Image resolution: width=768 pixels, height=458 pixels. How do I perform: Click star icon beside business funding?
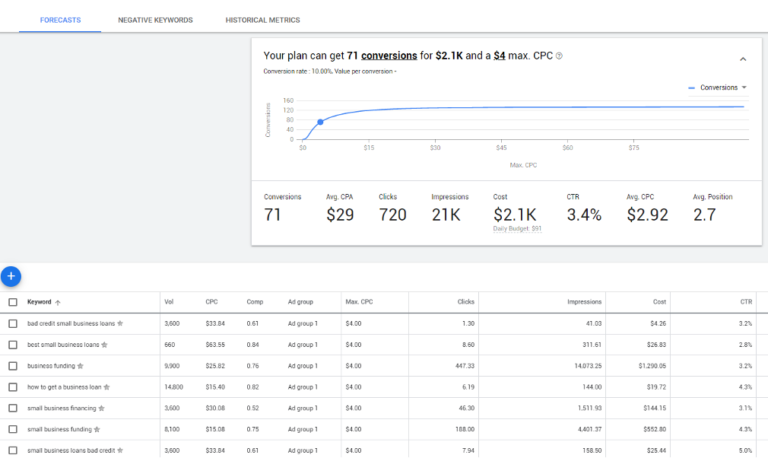(x=80, y=366)
